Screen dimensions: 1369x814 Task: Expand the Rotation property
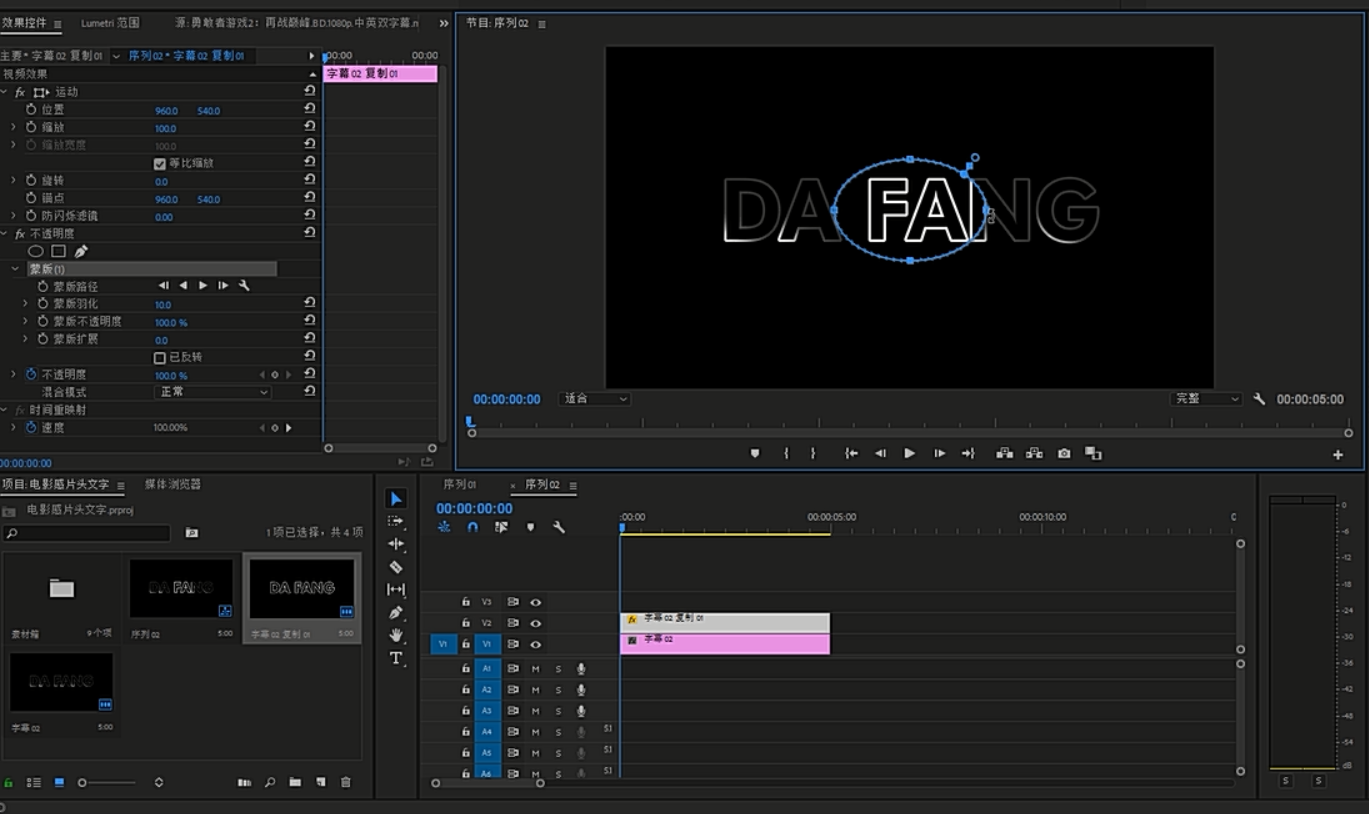[14, 181]
